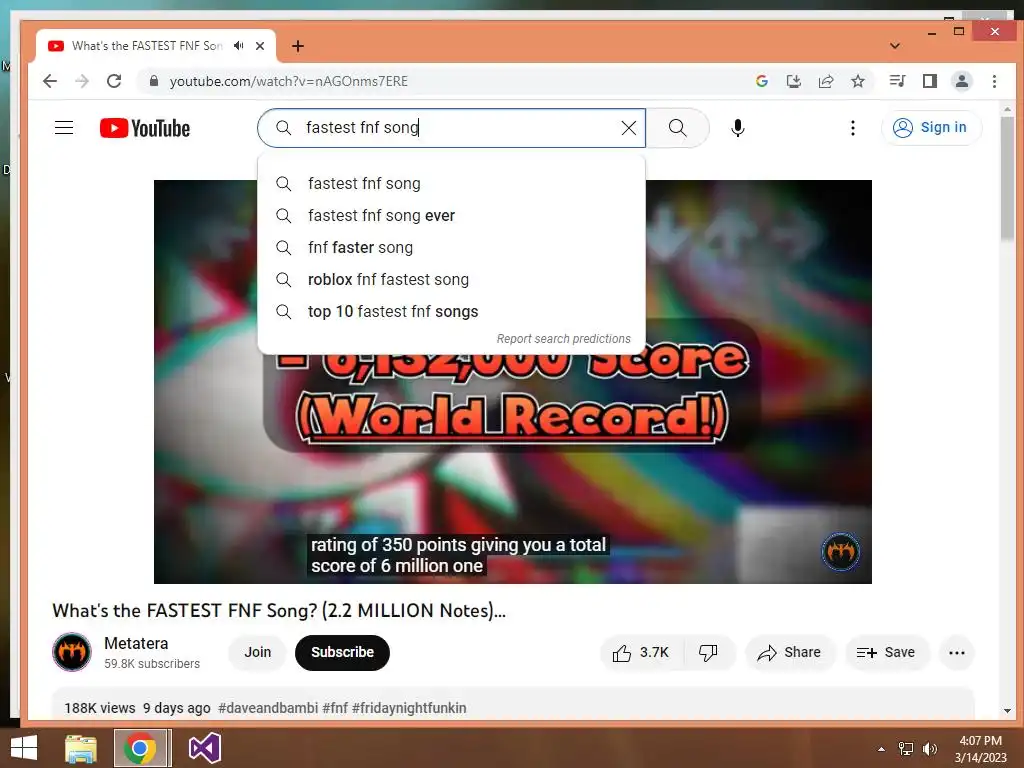
Task: Open Chrome three-dot menu
Action: pyautogui.click(x=994, y=81)
